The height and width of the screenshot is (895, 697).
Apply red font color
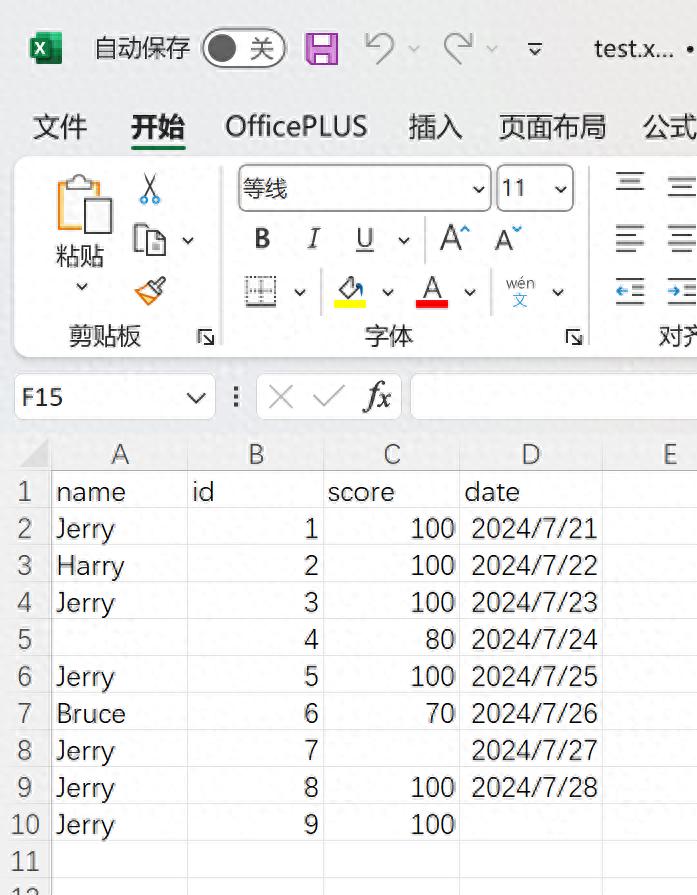pos(432,292)
